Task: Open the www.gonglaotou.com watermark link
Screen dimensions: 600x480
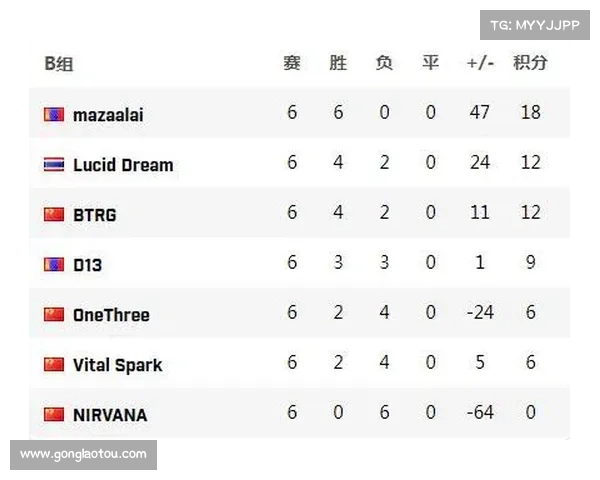Action: (84, 455)
